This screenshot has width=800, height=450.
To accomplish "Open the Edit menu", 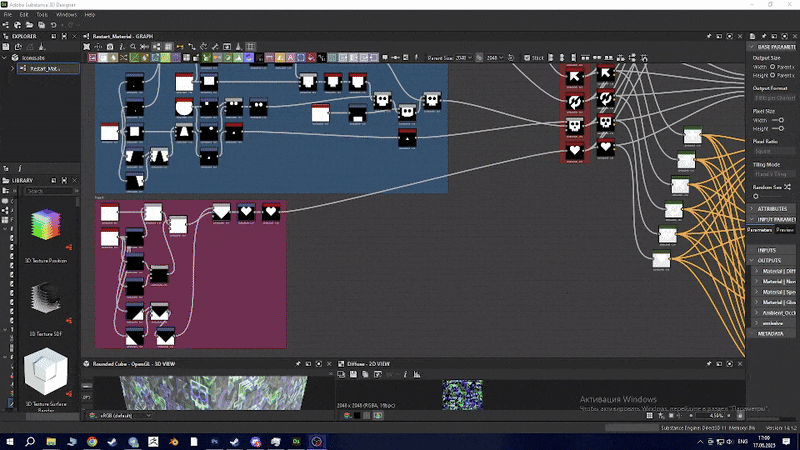I will click(x=24, y=15).
